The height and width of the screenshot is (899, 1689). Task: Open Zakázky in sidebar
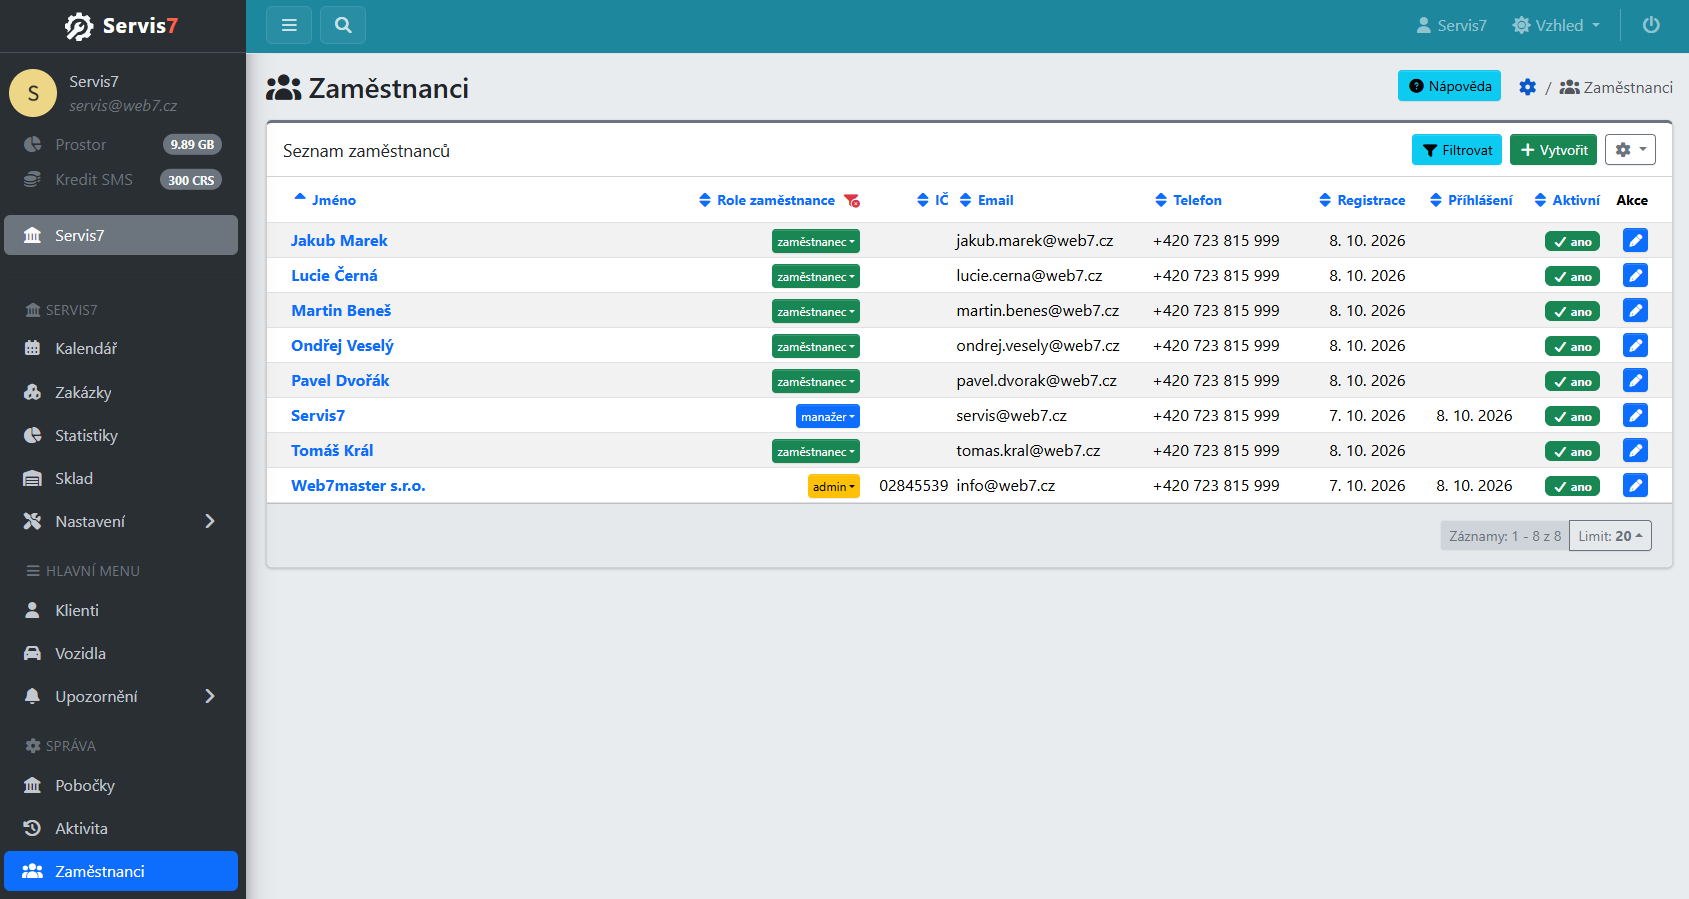coord(121,392)
